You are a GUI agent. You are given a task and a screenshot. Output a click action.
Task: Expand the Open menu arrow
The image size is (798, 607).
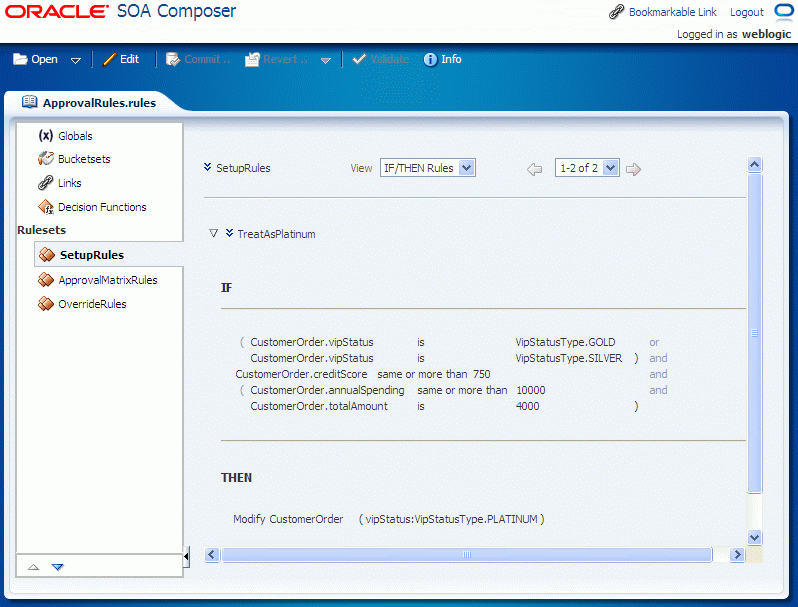[76, 60]
